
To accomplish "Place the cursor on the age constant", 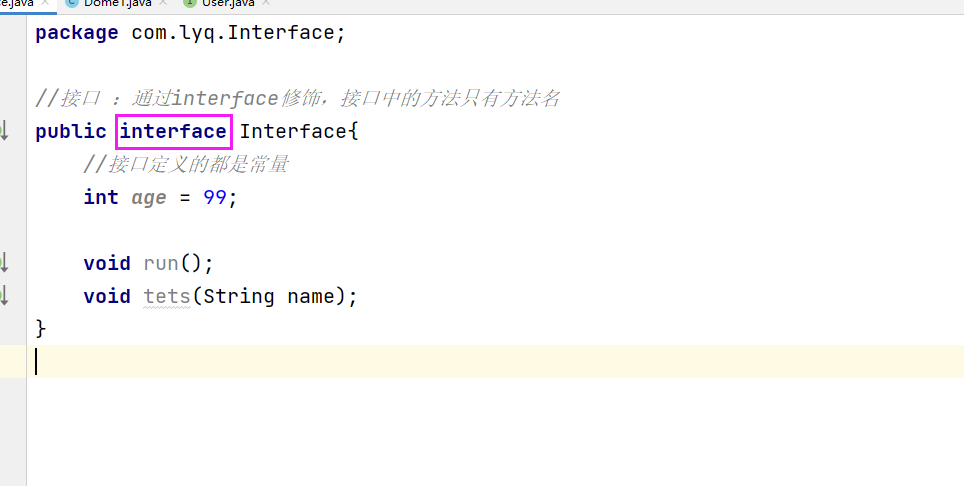I will point(149,197).
